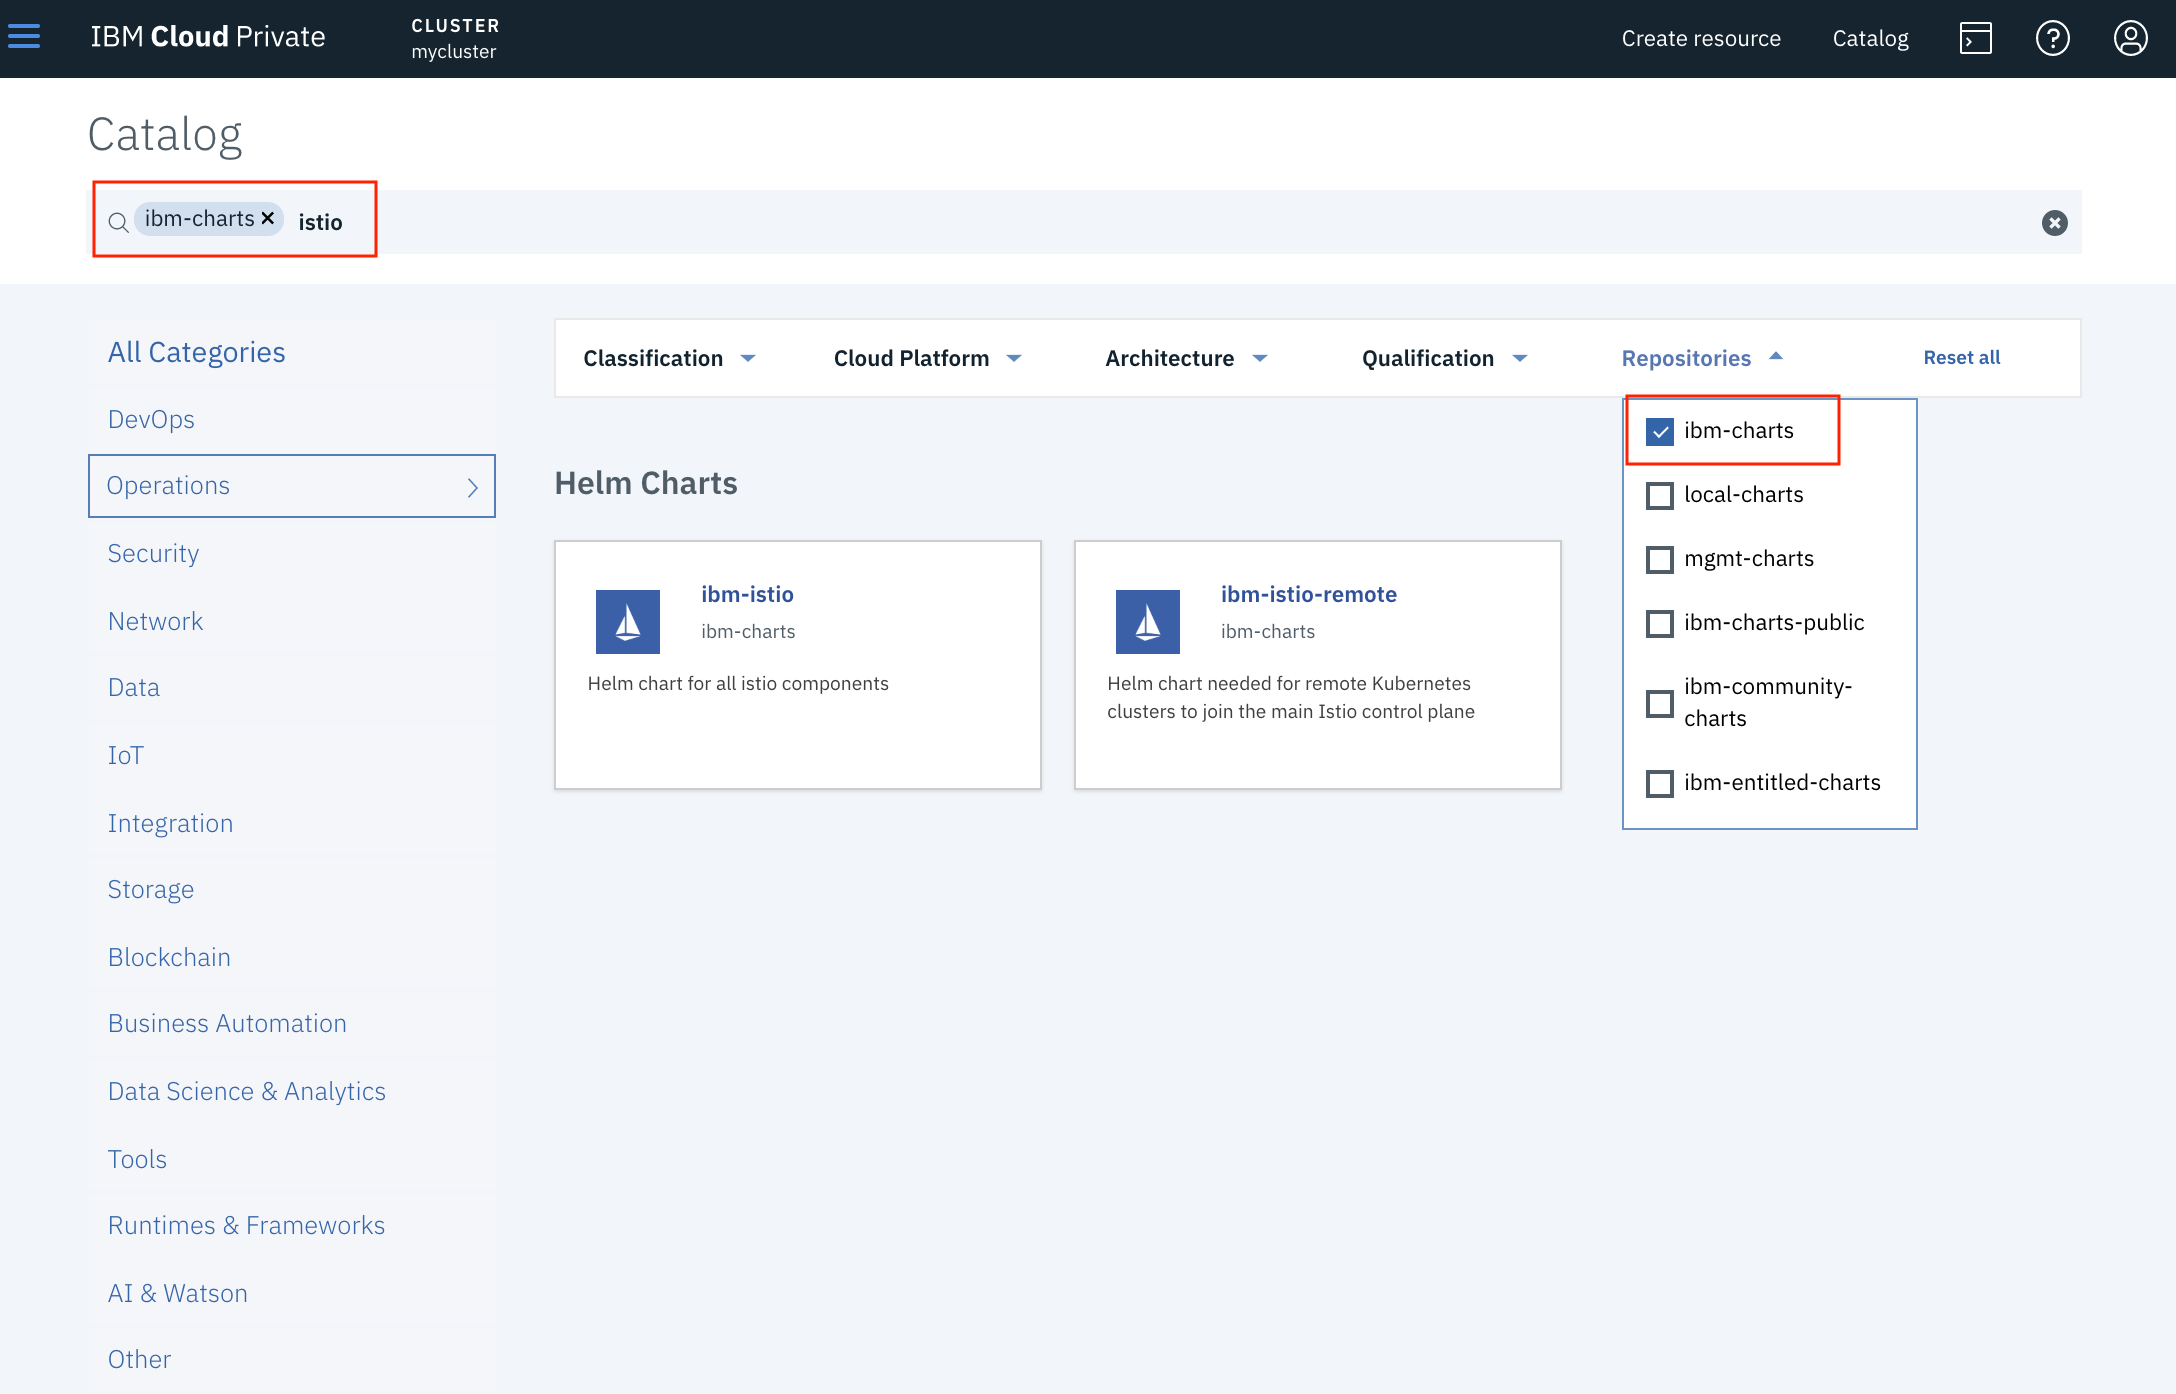Click the Create resource link
This screenshot has width=2176, height=1394.
click(1701, 38)
